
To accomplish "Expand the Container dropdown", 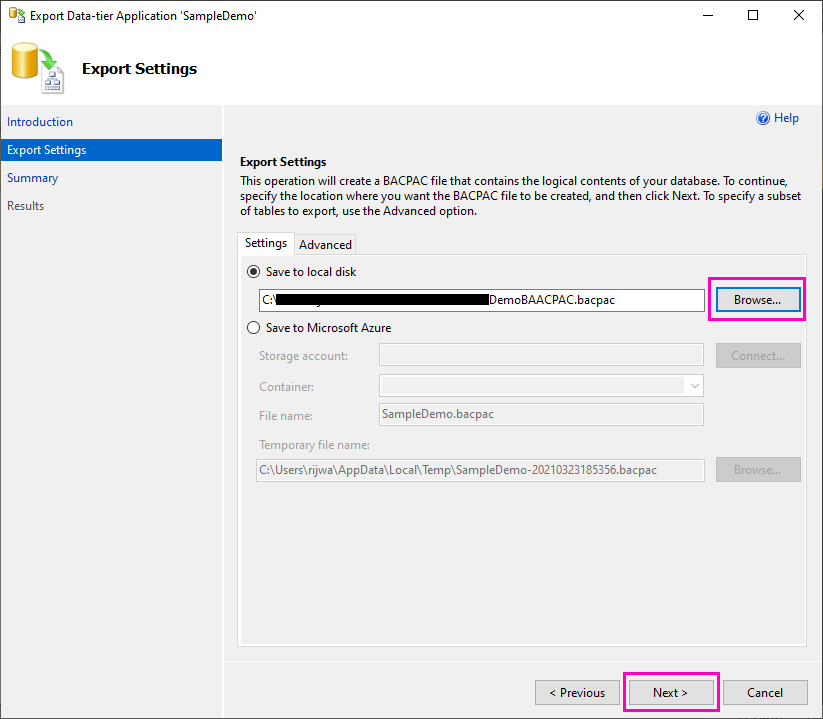I will tap(695, 385).
